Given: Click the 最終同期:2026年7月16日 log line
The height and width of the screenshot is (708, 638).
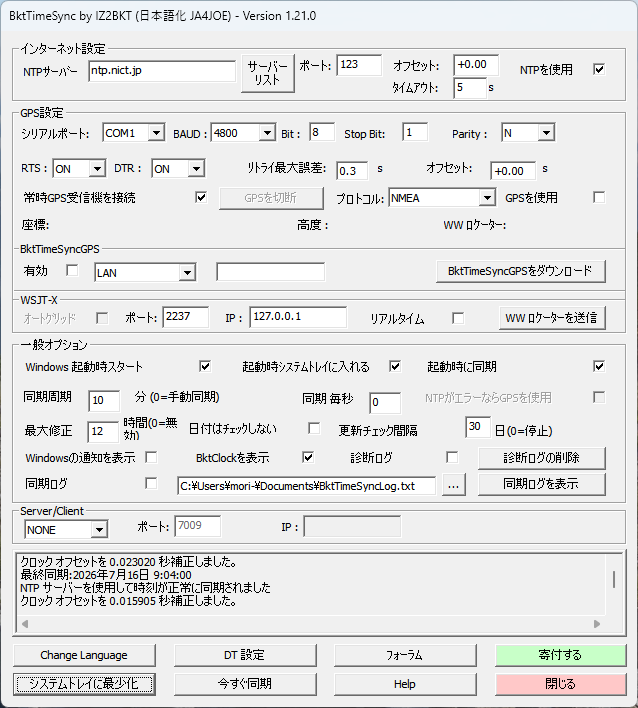Looking at the screenshot, I should (106, 575).
